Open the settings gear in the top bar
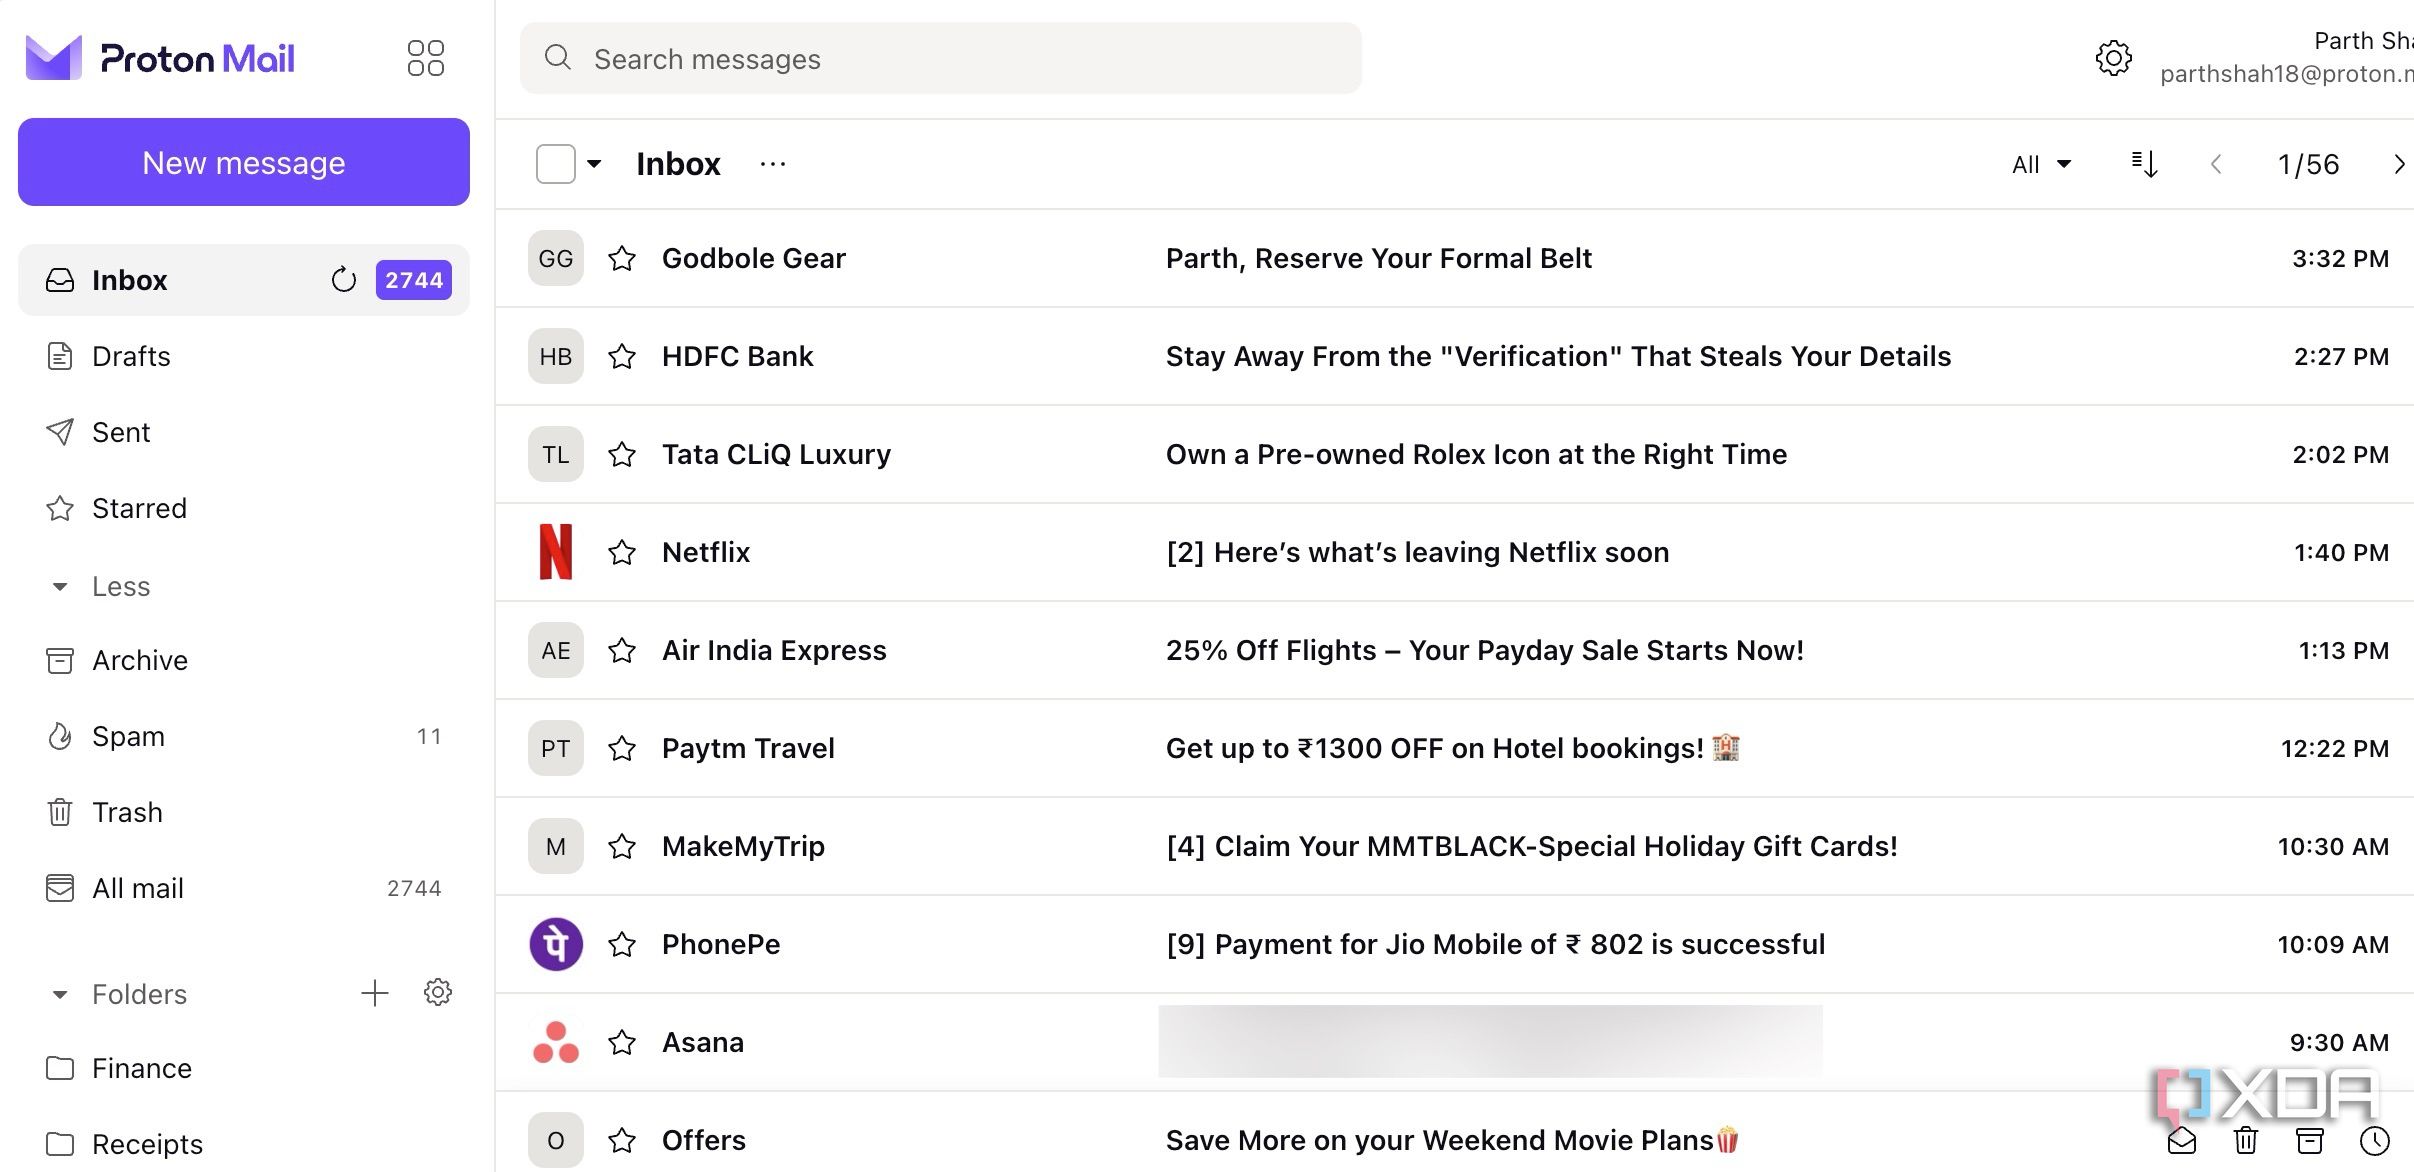 [x=2113, y=58]
